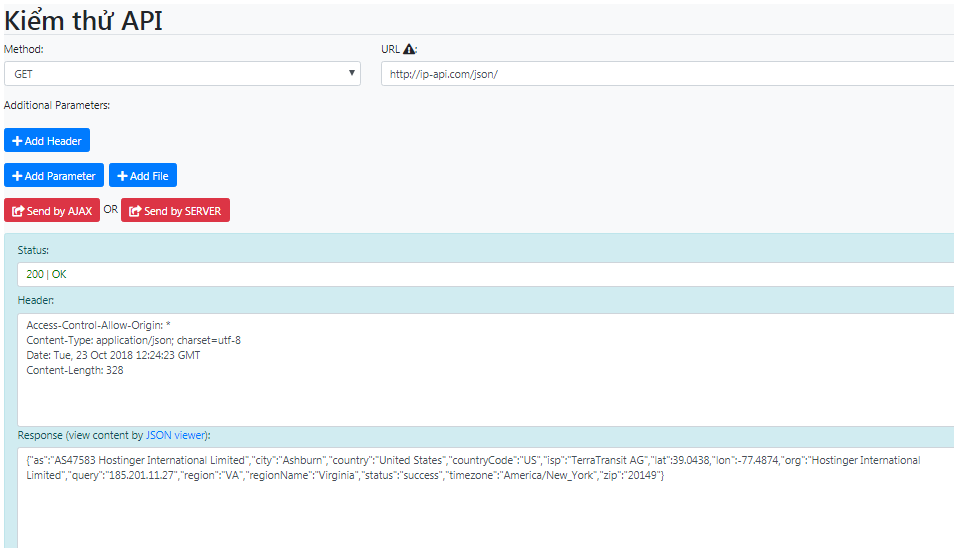Click the Add Header button
The width and height of the screenshot is (954, 548).
(x=47, y=140)
